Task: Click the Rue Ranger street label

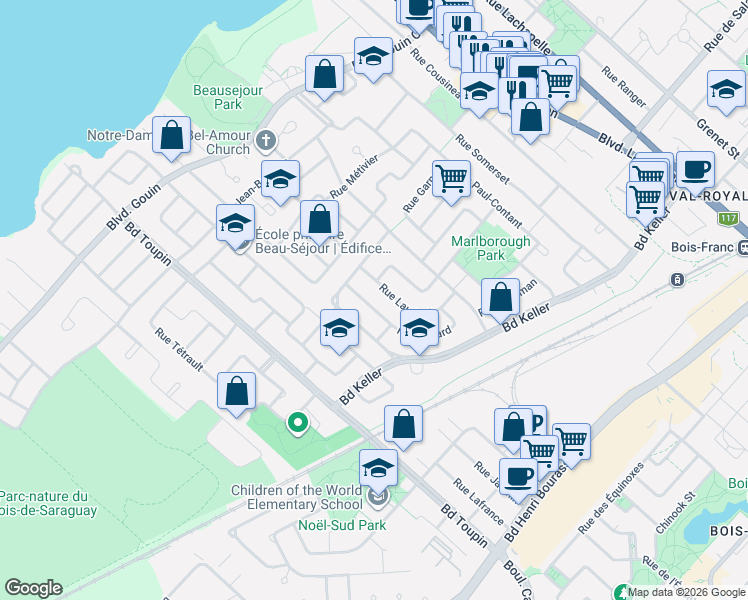Action: [x=623, y=87]
